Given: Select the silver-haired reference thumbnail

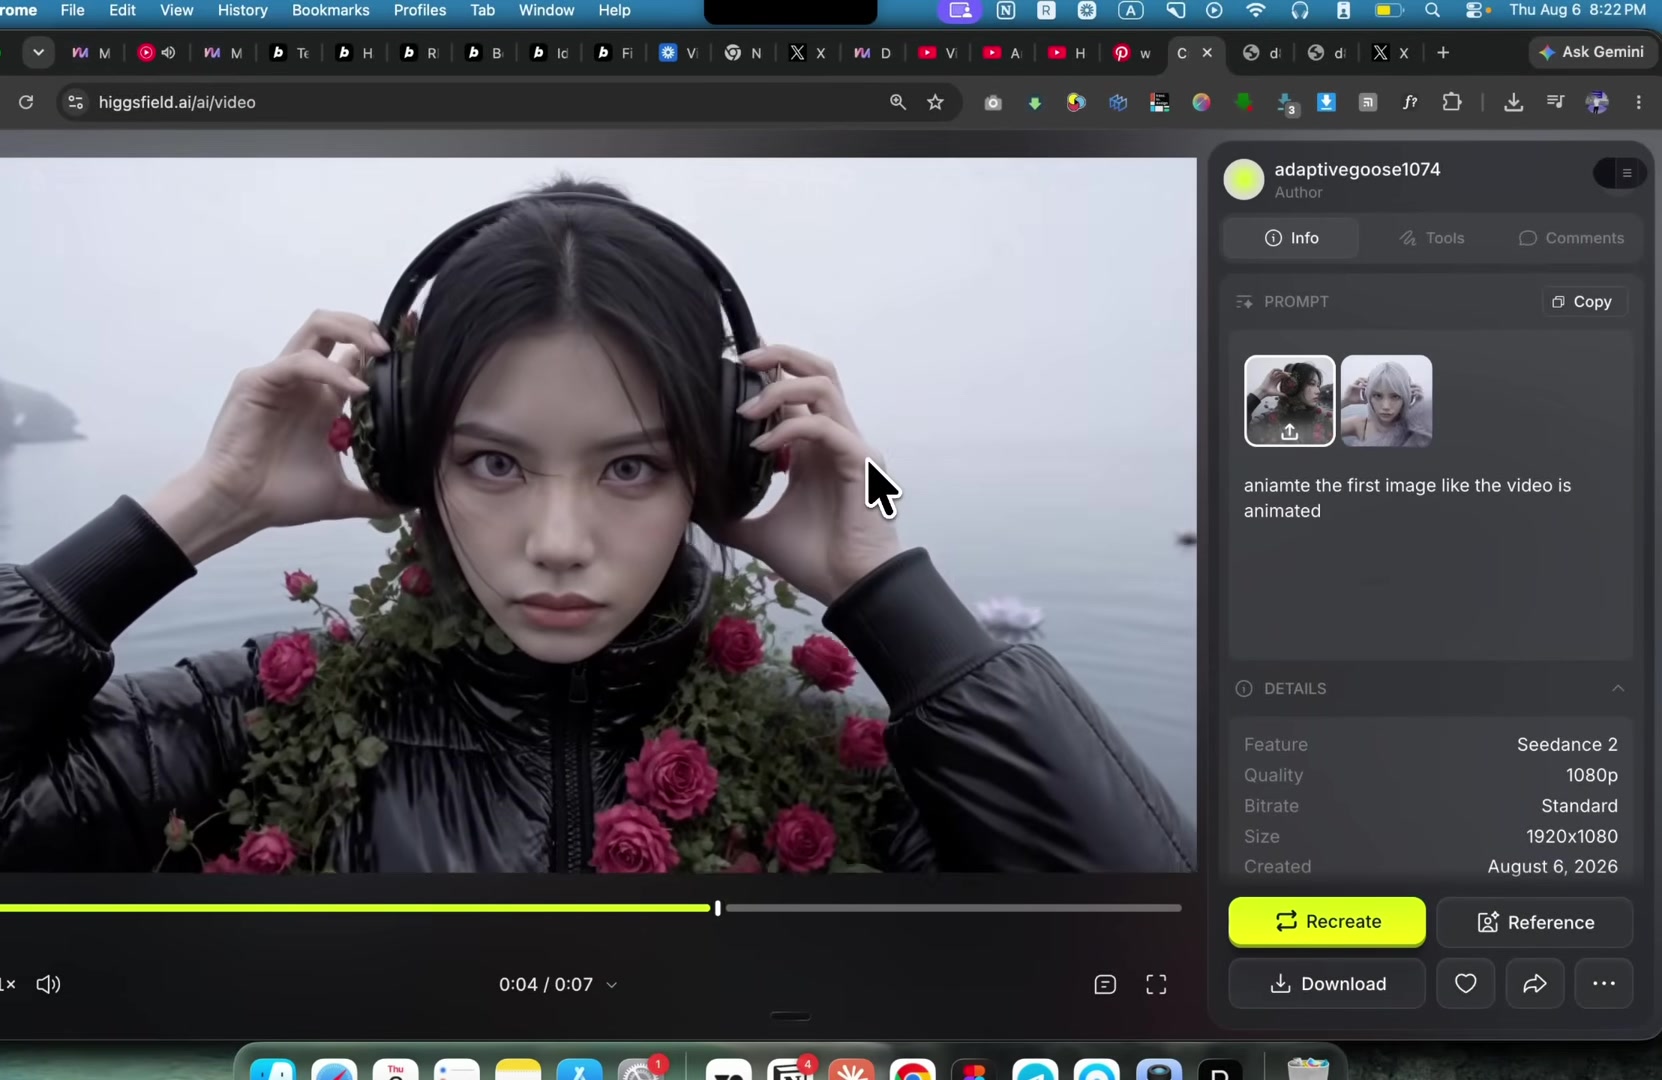Looking at the screenshot, I should click(x=1386, y=400).
